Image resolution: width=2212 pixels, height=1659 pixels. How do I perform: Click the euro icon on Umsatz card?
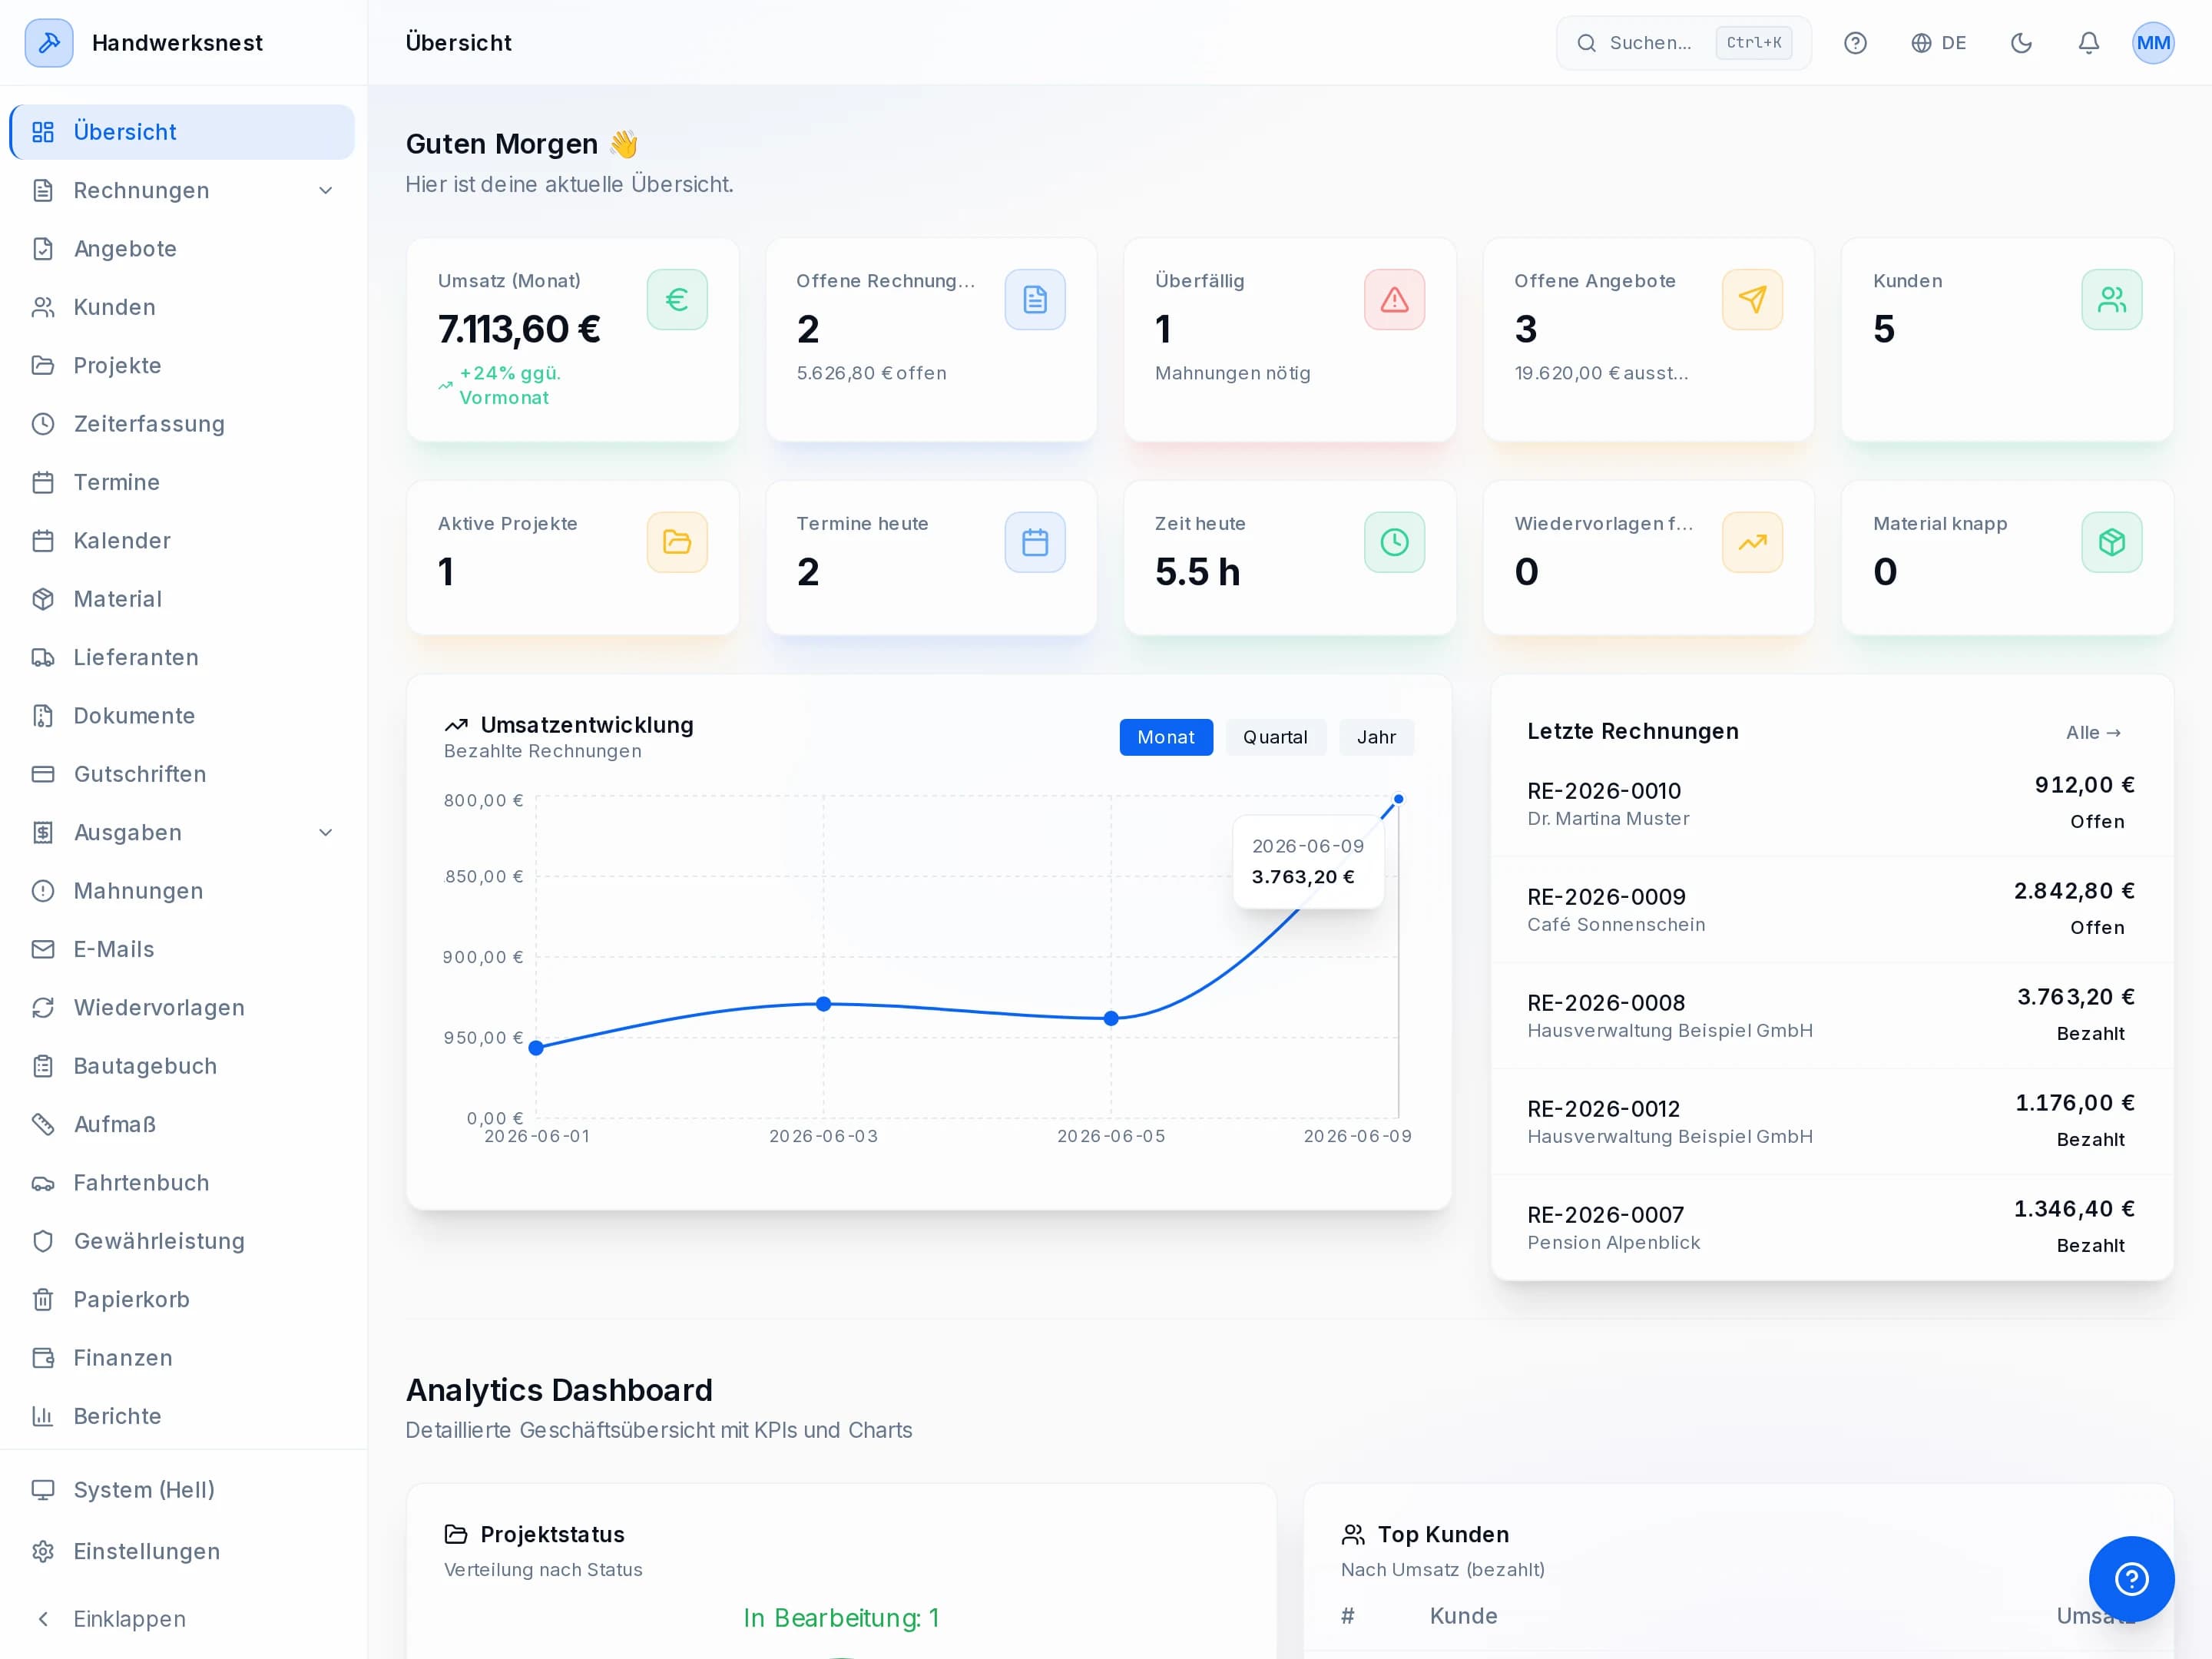(677, 299)
